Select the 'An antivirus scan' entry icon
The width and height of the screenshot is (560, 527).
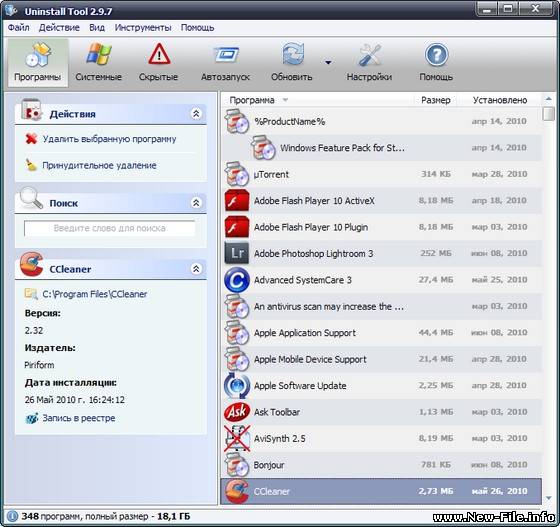236,306
